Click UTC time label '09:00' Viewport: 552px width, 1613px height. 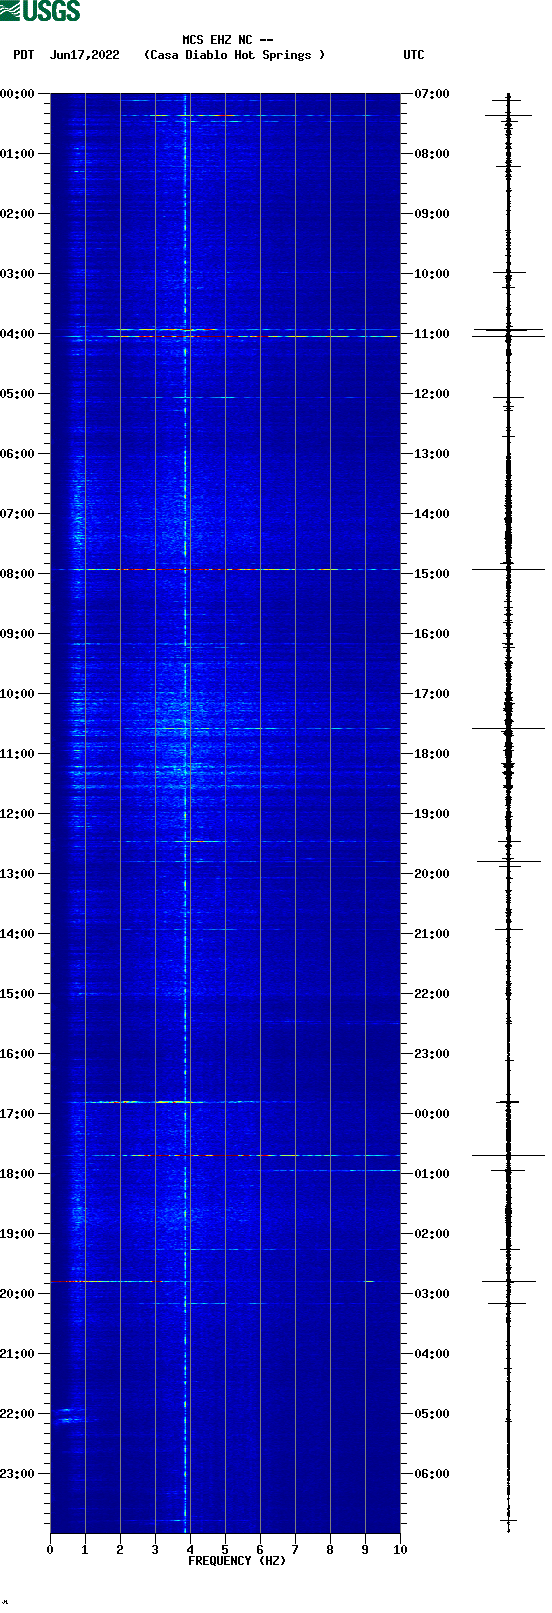[432, 214]
